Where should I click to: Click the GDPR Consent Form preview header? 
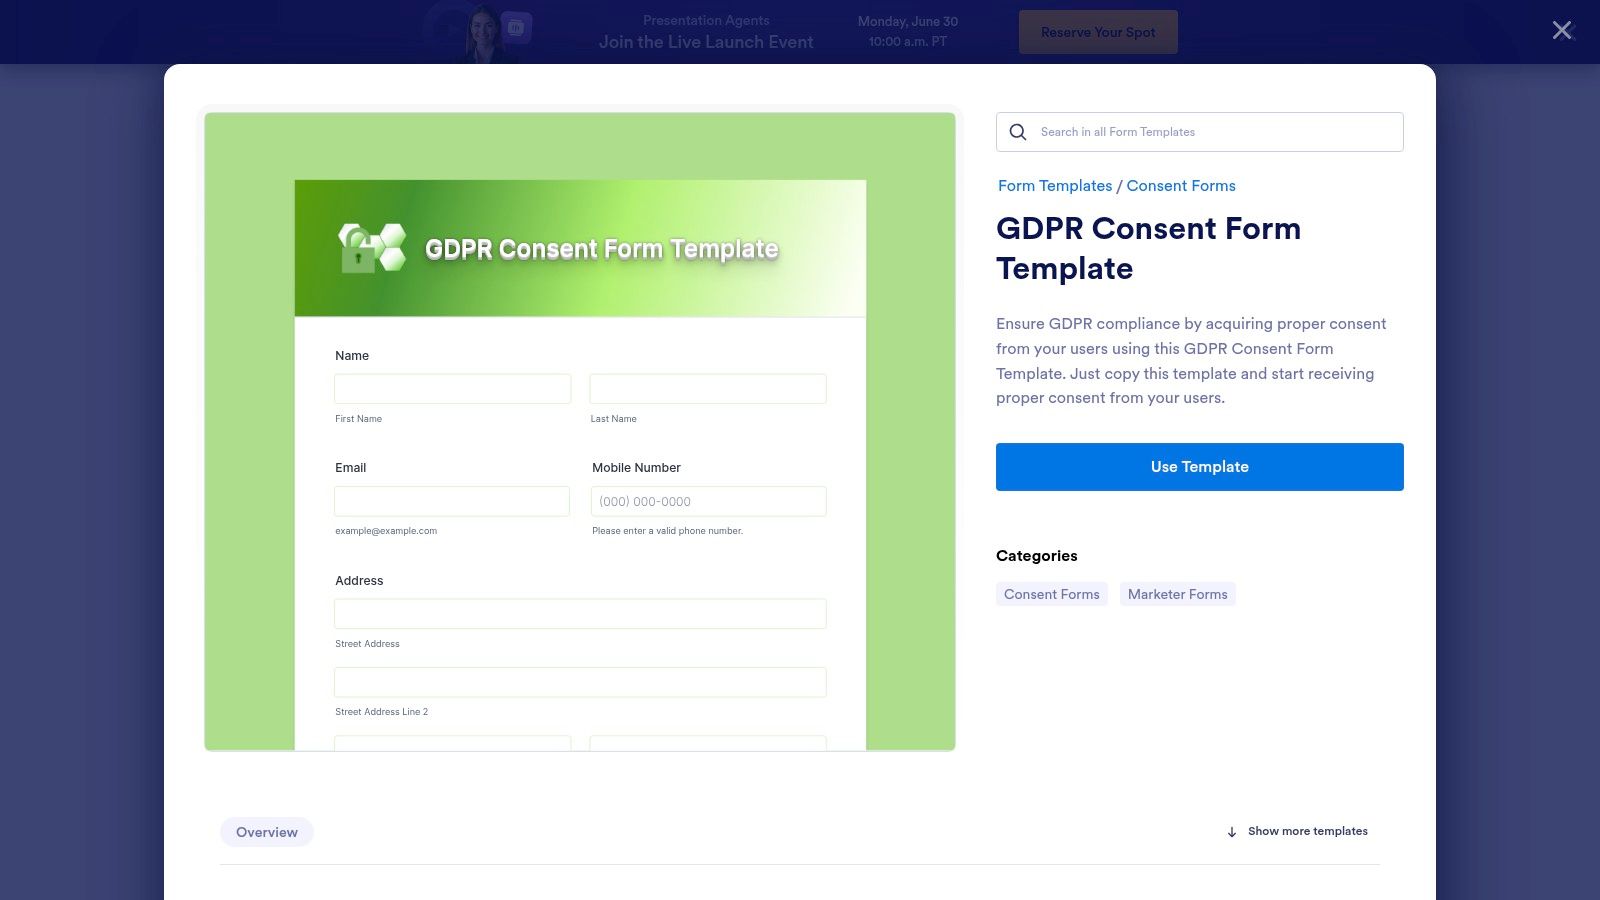[x=580, y=247]
